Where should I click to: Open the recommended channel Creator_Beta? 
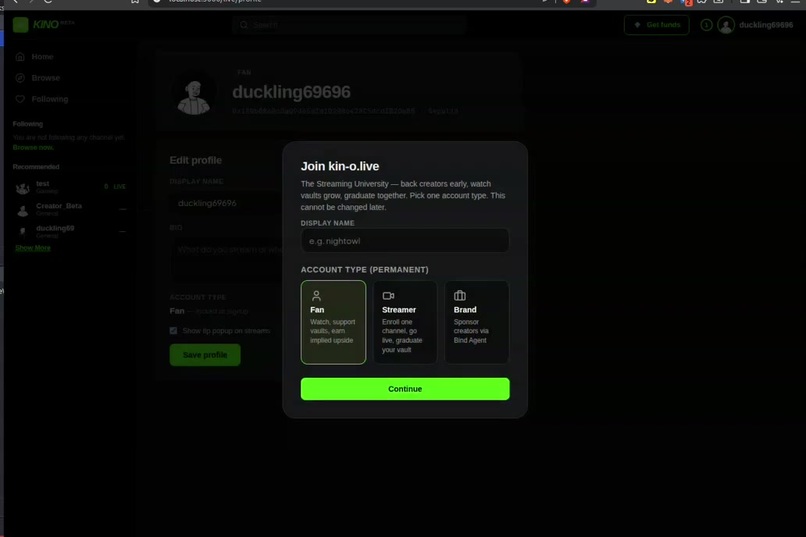[x=70, y=209]
